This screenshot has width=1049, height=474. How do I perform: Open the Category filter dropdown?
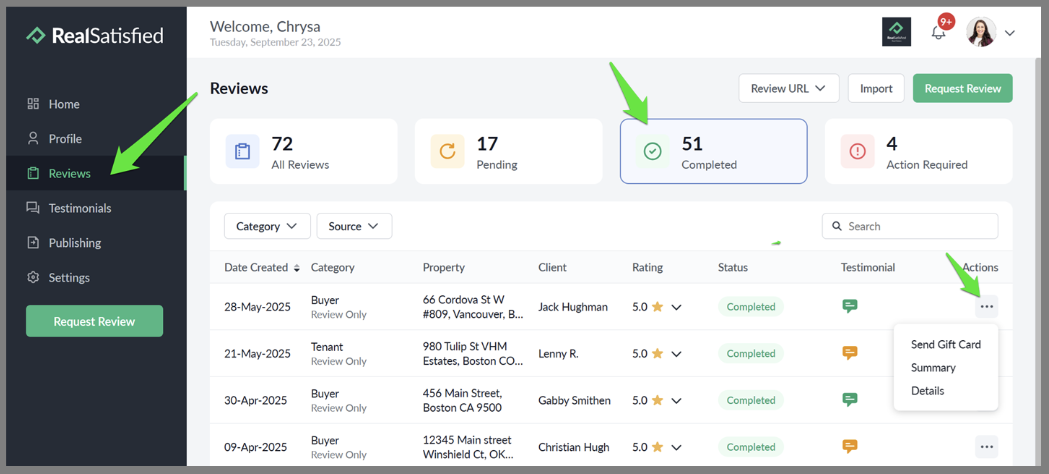pyautogui.click(x=267, y=226)
